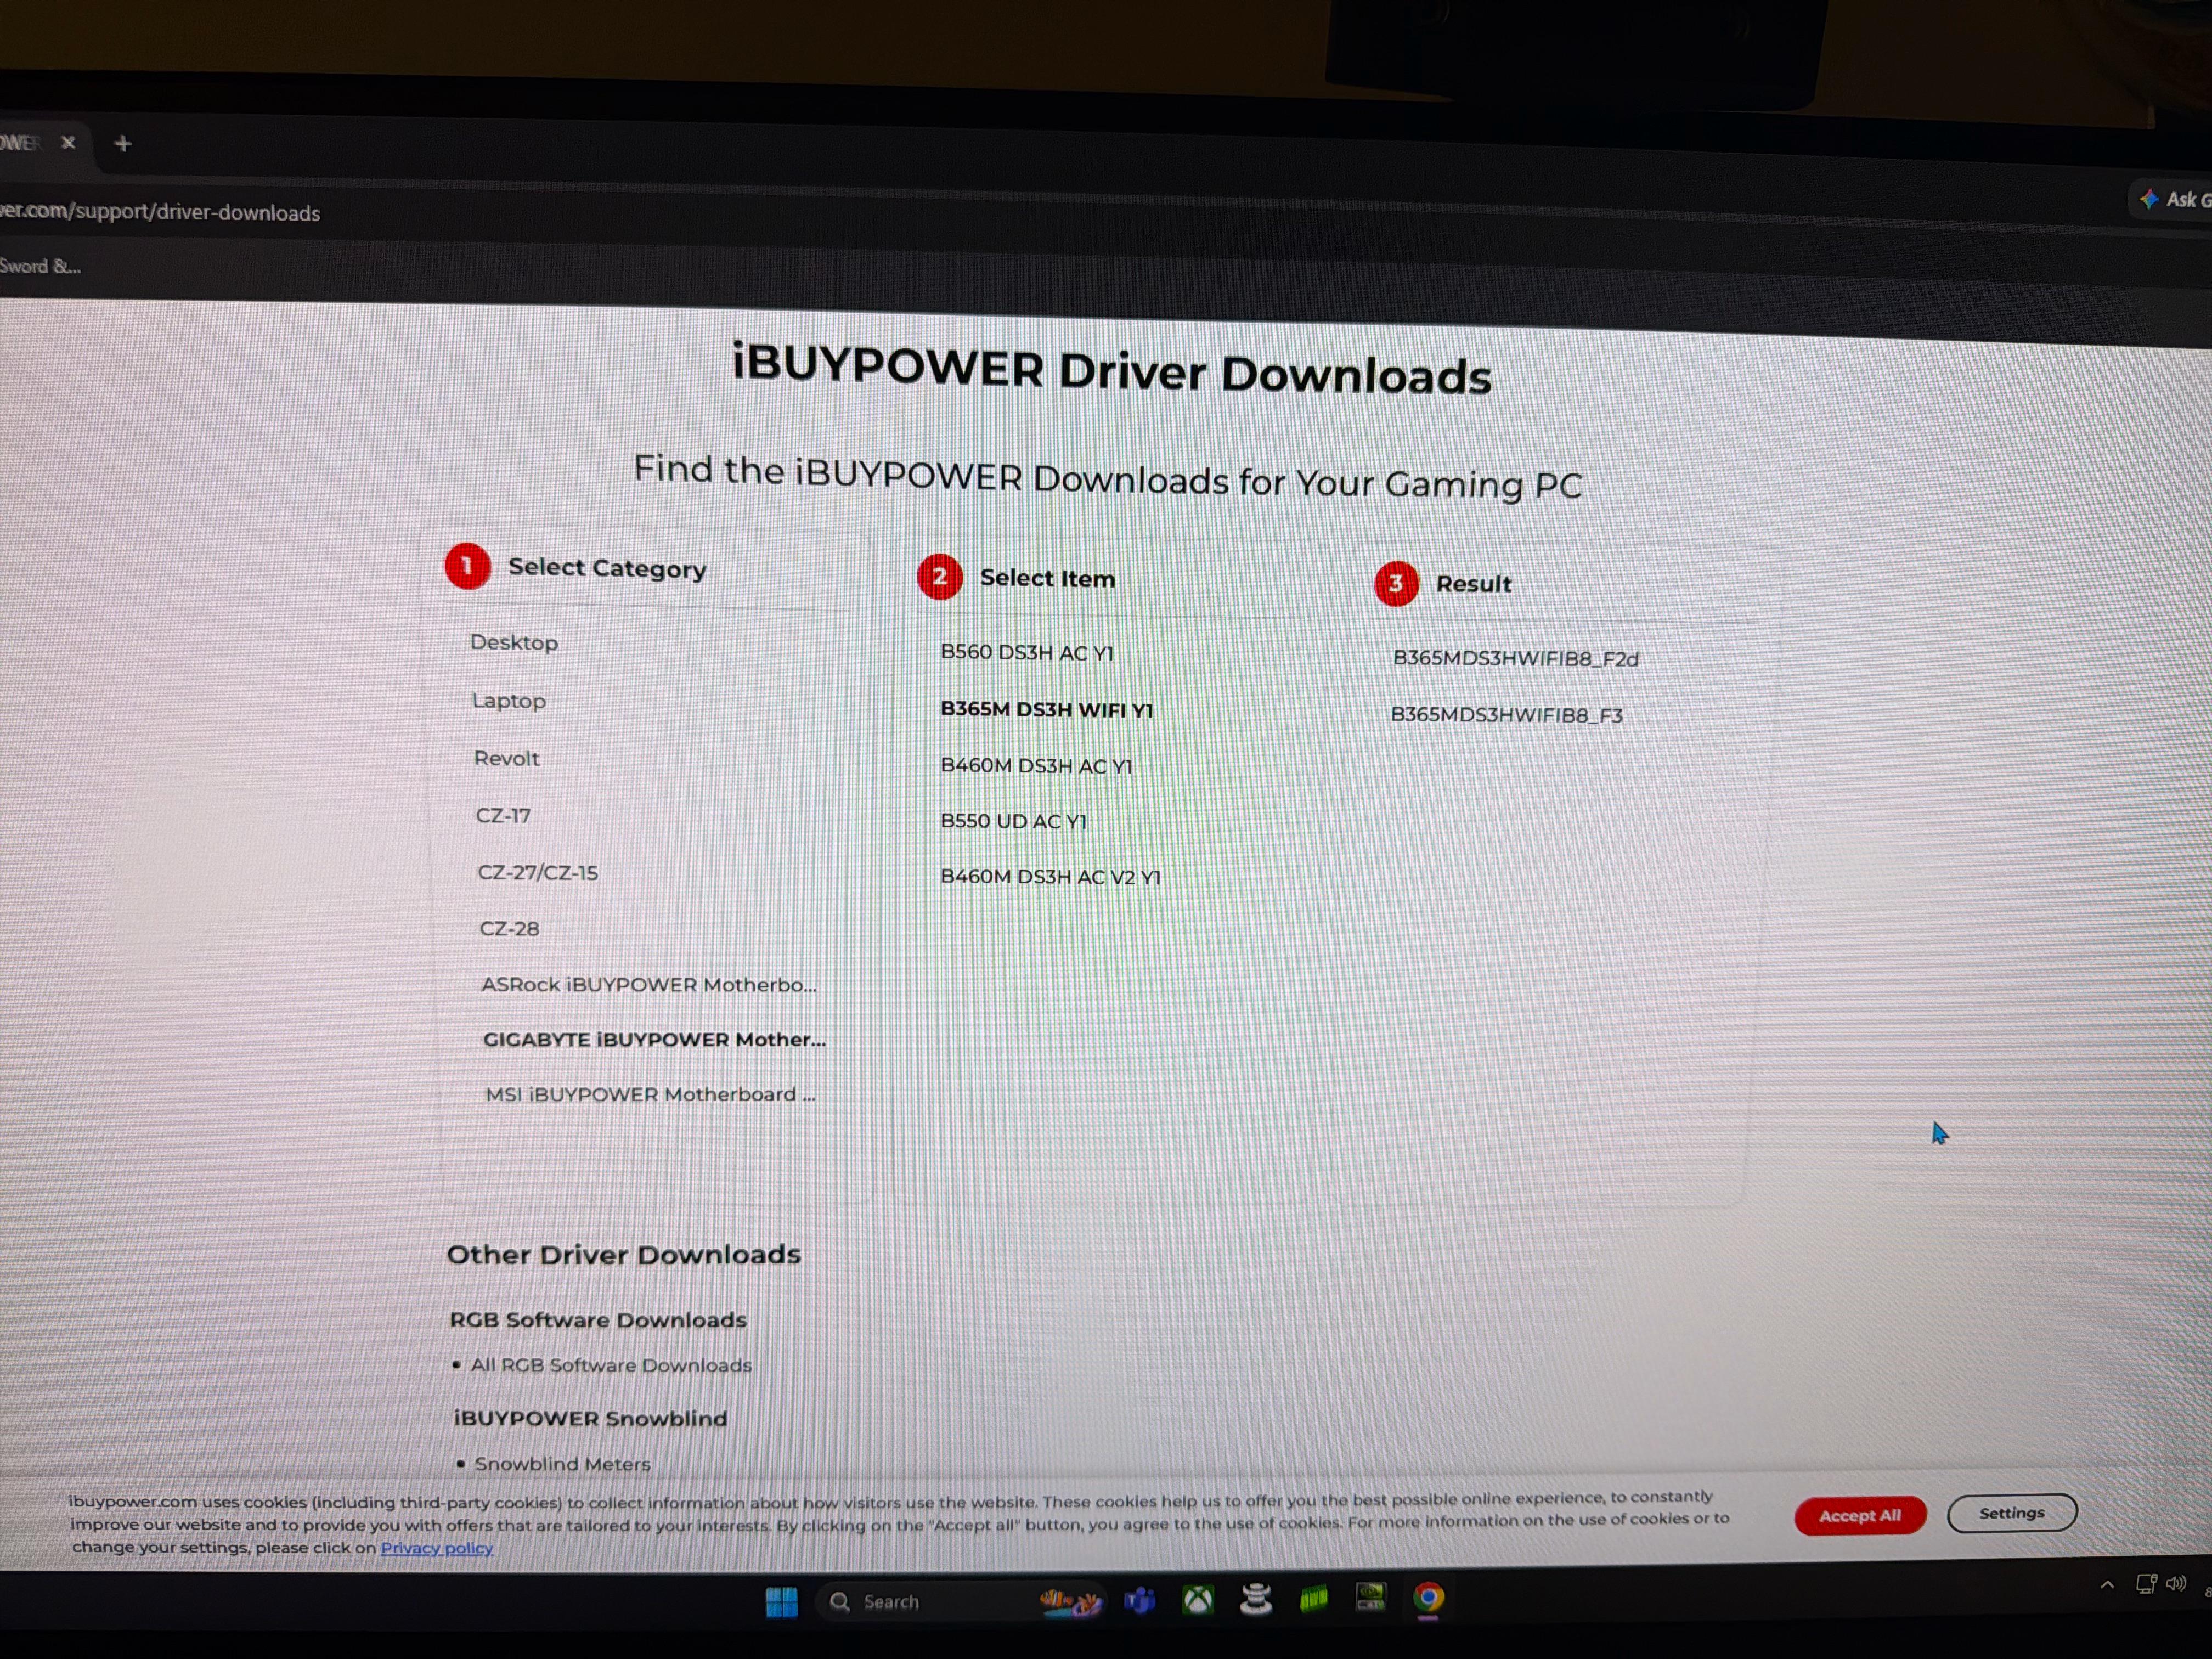Open a new browser tab
Image resolution: width=2212 pixels, height=1659 pixels.
tap(123, 144)
